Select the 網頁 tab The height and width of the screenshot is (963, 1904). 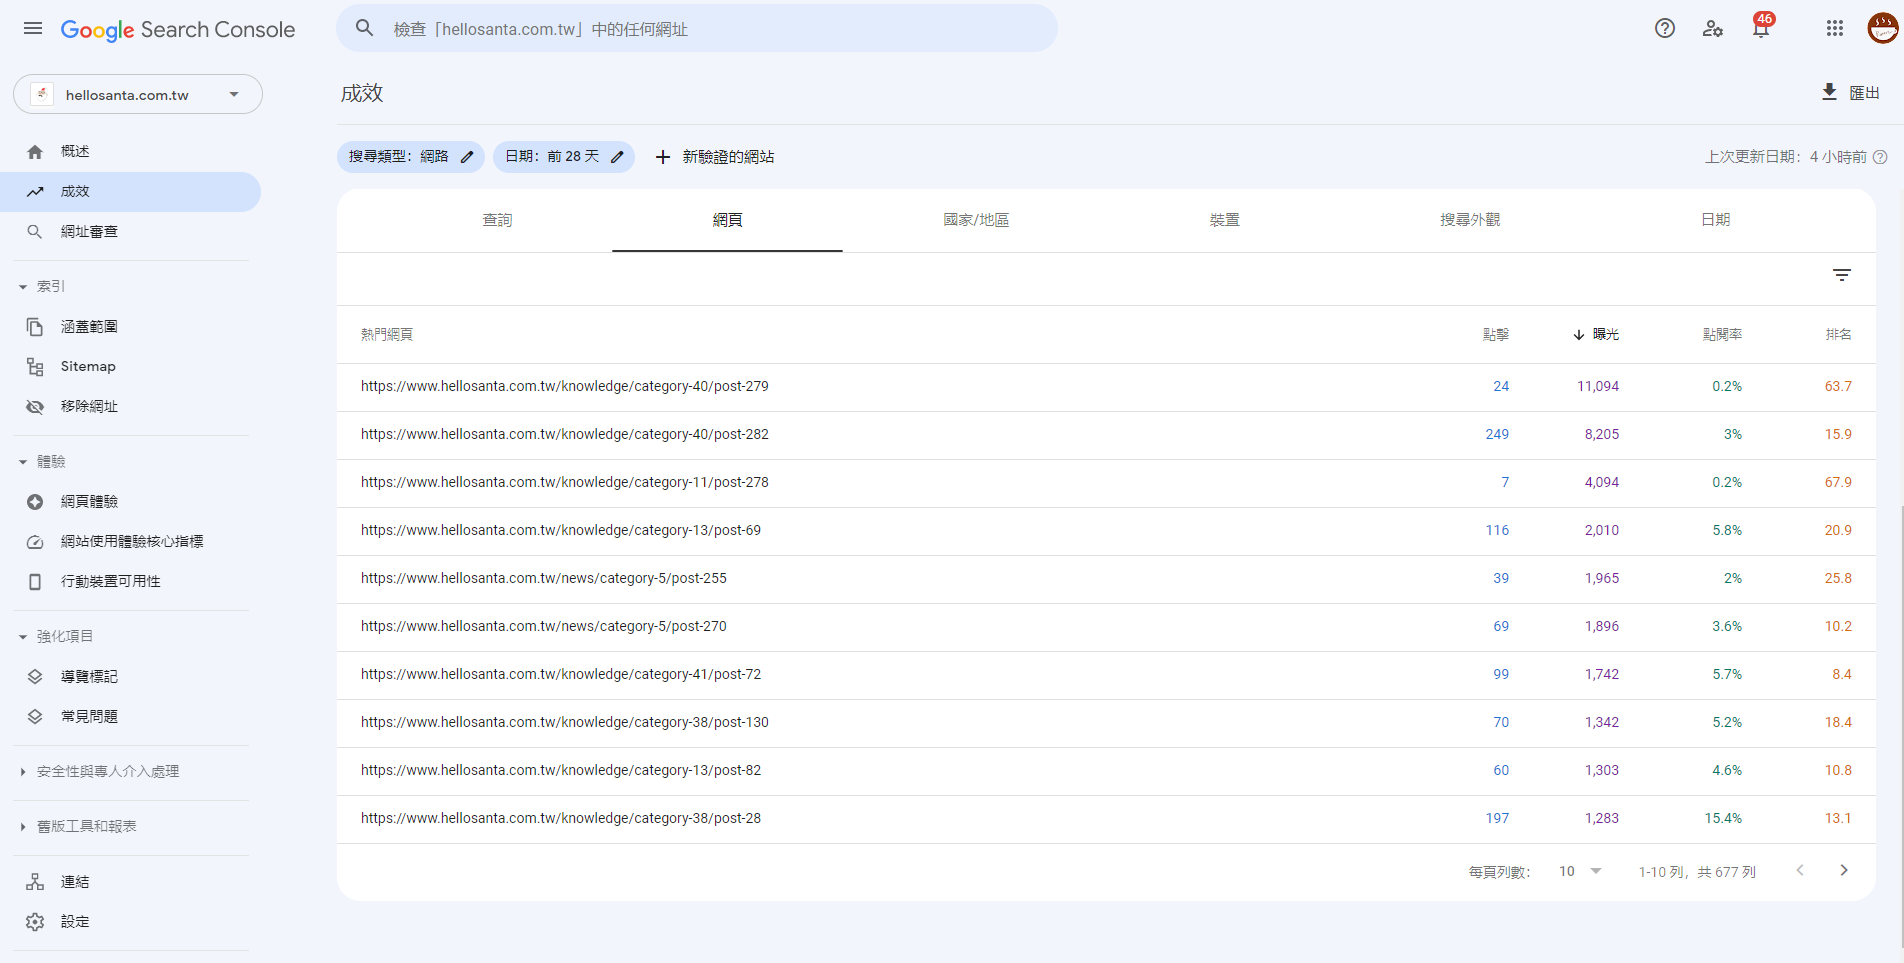(x=727, y=220)
